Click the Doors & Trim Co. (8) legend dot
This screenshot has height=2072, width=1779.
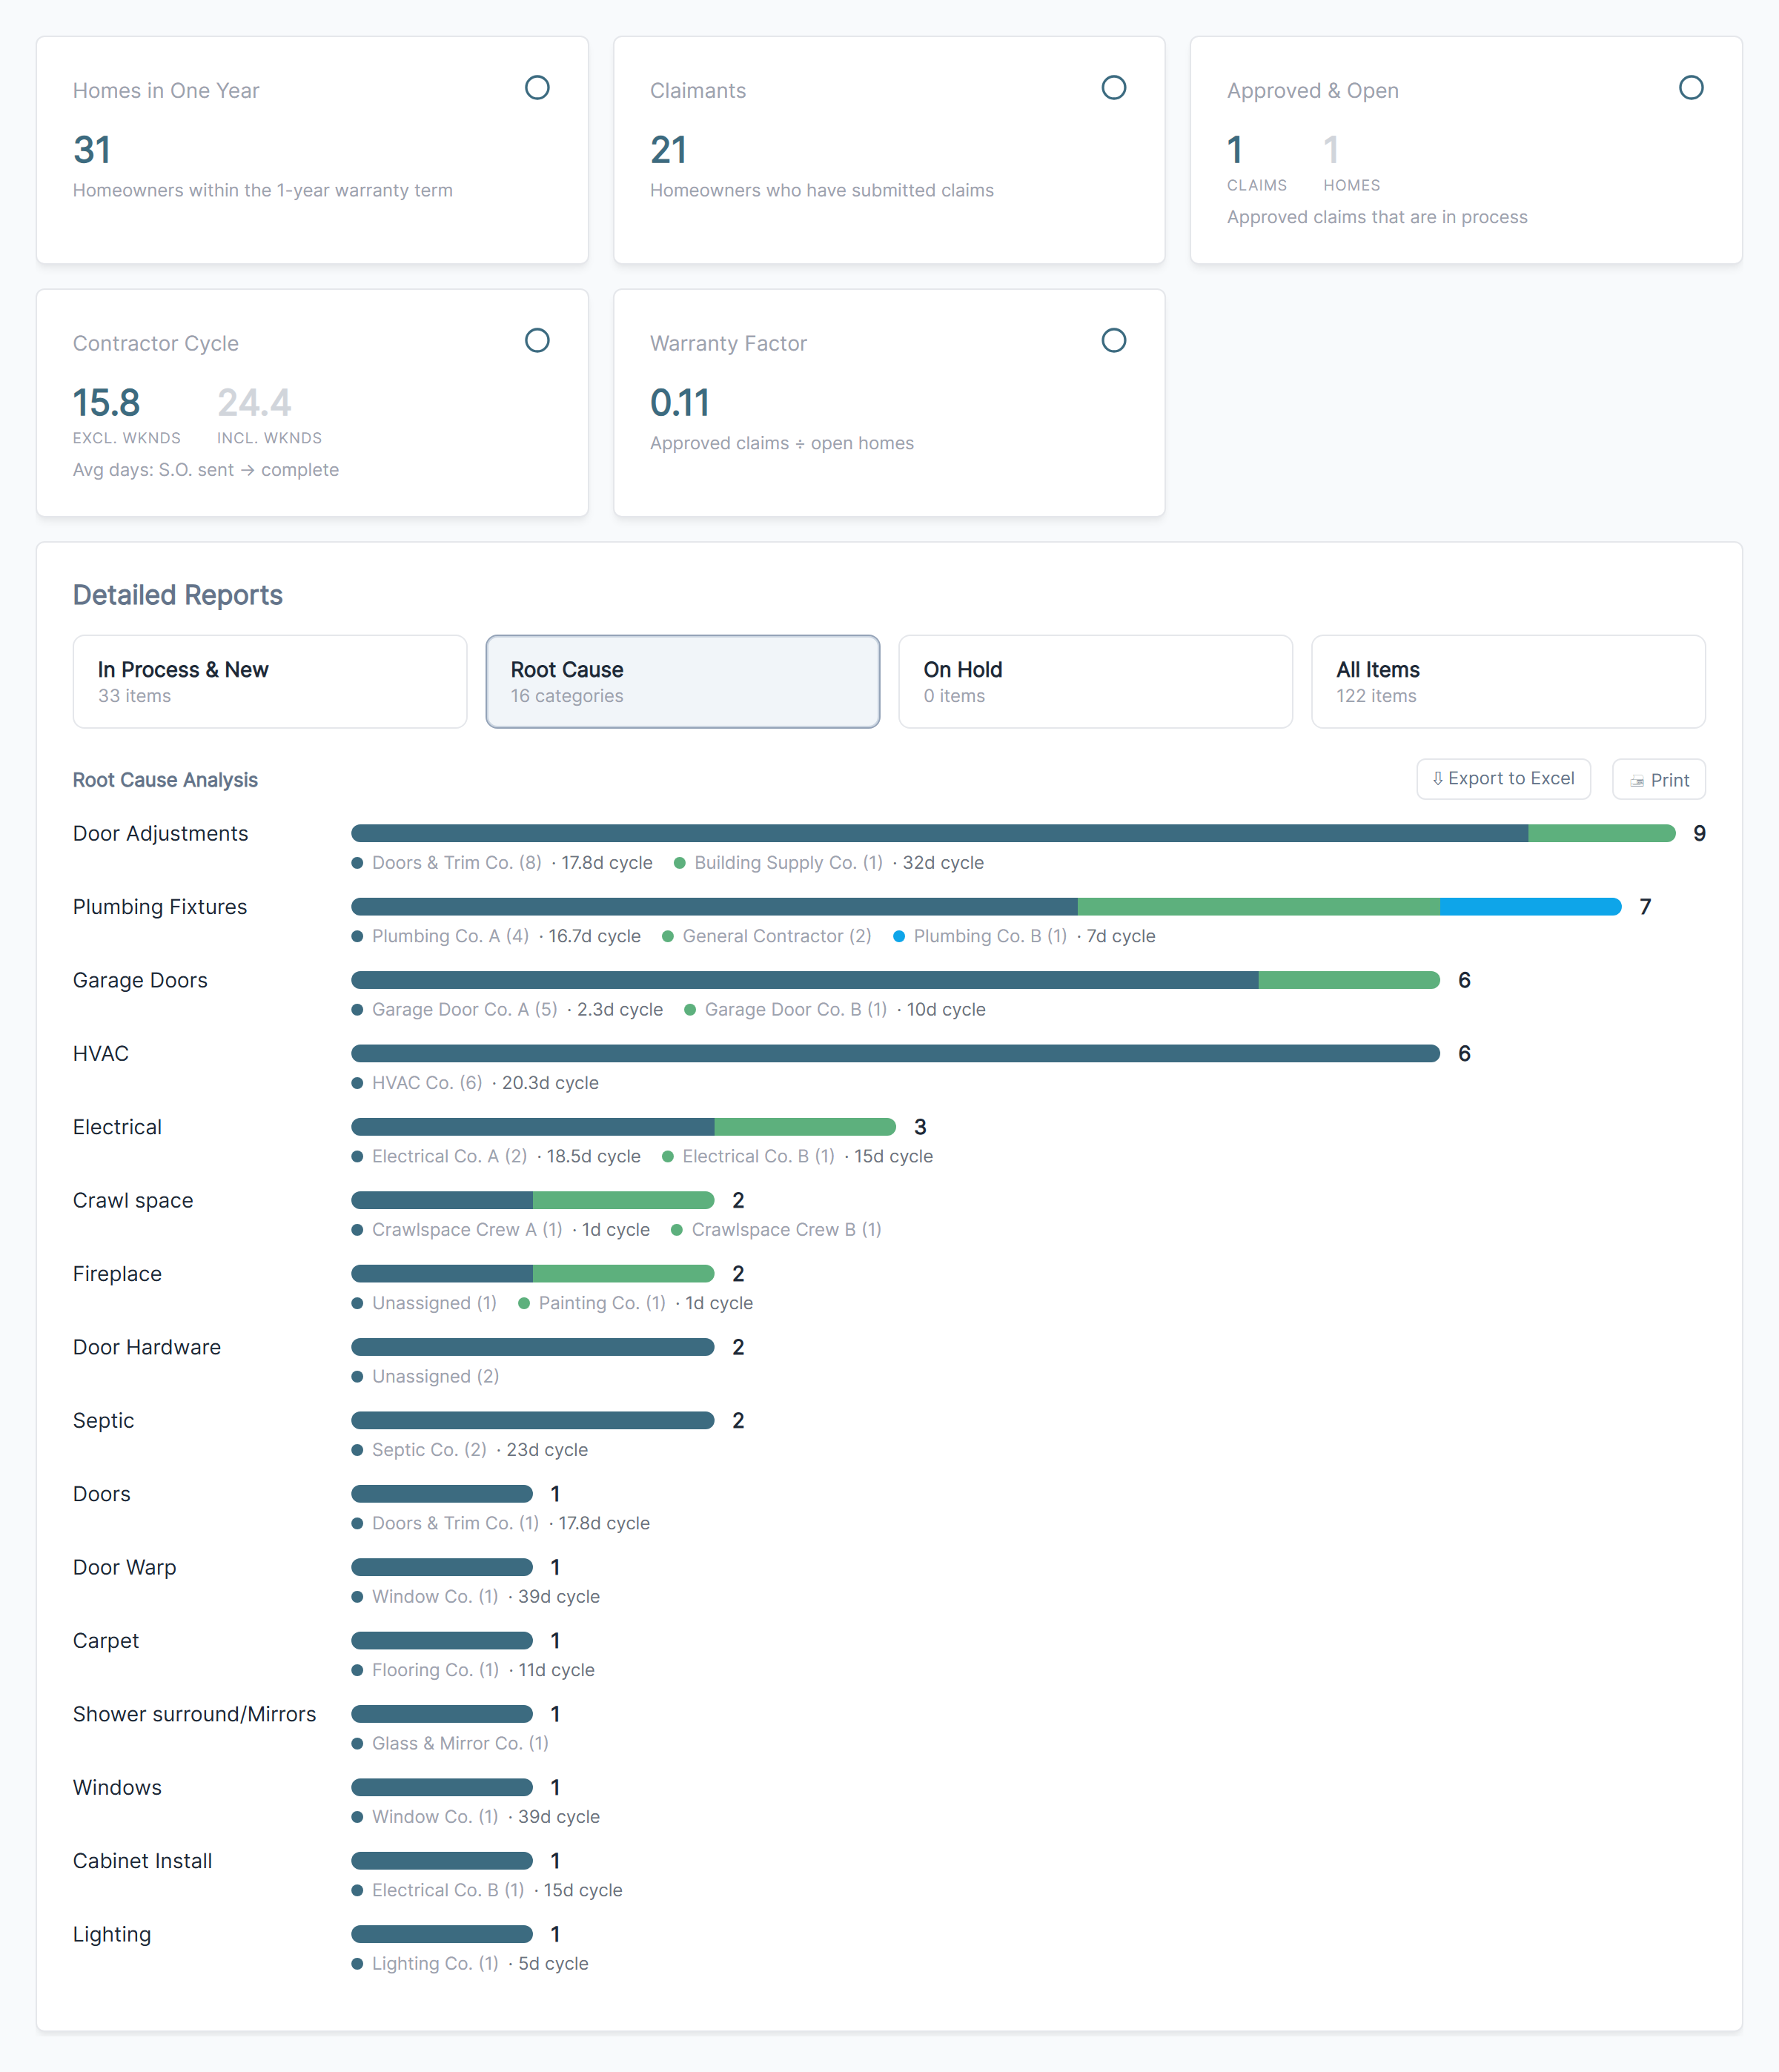click(x=357, y=863)
